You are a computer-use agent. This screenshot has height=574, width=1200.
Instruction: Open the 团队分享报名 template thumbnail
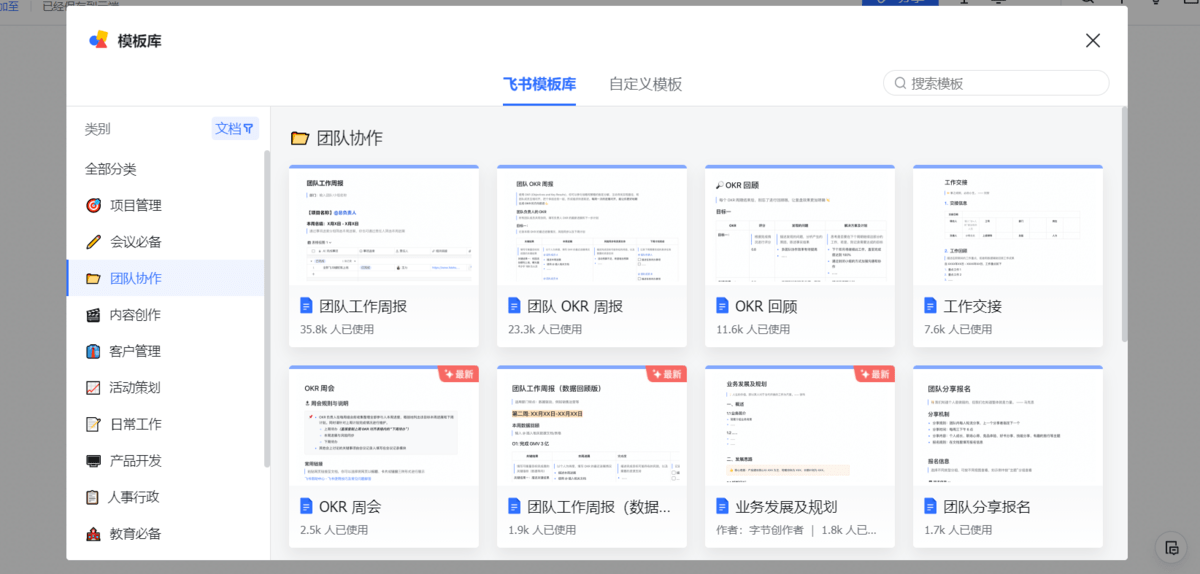click(1008, 426)
